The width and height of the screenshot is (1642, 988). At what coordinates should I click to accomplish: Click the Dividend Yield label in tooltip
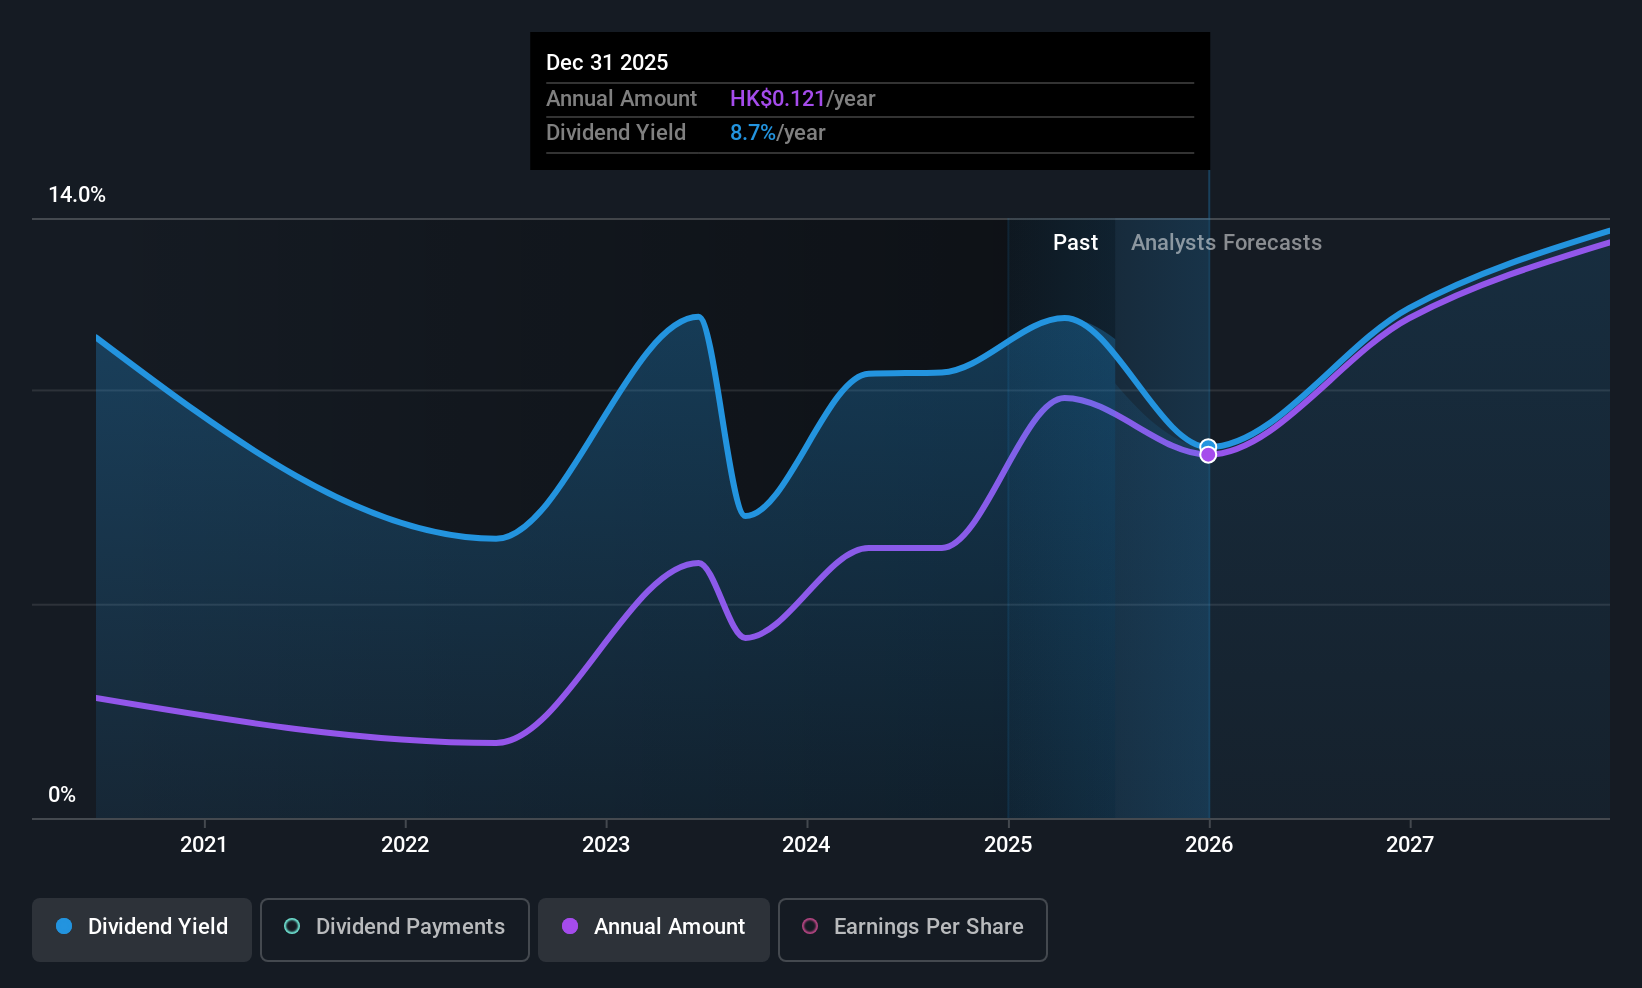[x=616, y=133]
